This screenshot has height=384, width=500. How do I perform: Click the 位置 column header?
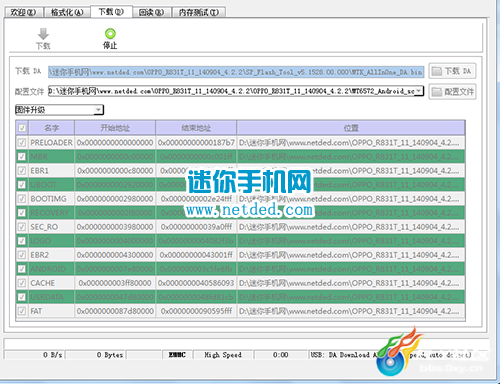point(351,128)
